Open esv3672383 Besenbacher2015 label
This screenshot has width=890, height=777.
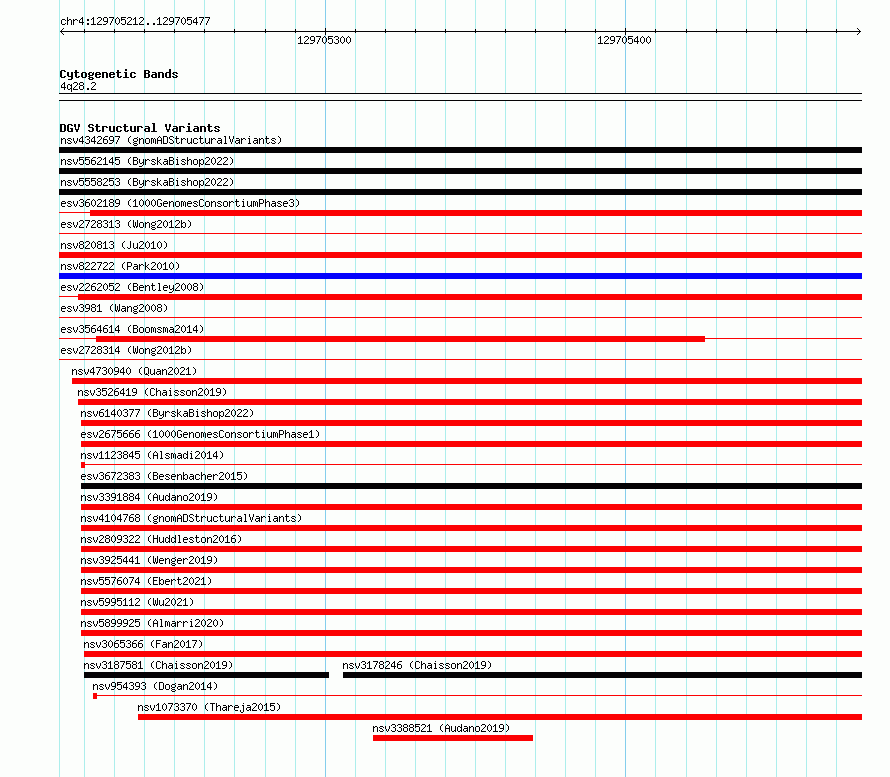point(164,476)
